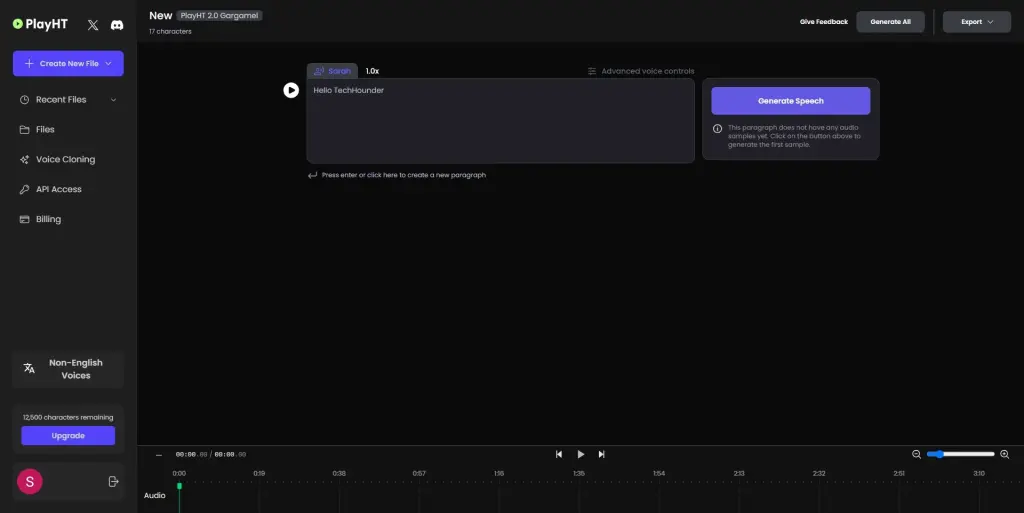Play the Hello TechHounder paragraph preview
The image size is (1024, 513).
tap(291, 90)
